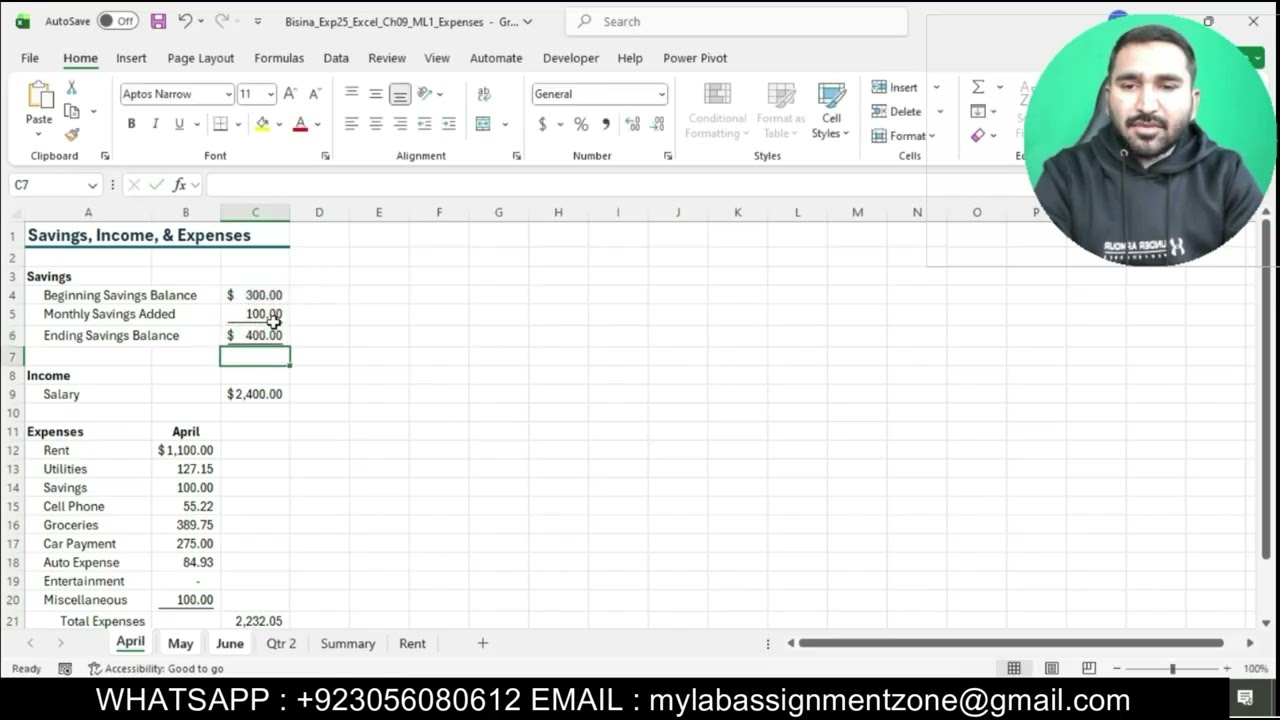The width and height of the screenshot is (1280, 720).
Task: Click the Save floppy disk icon
Action: tap(158, 21)
